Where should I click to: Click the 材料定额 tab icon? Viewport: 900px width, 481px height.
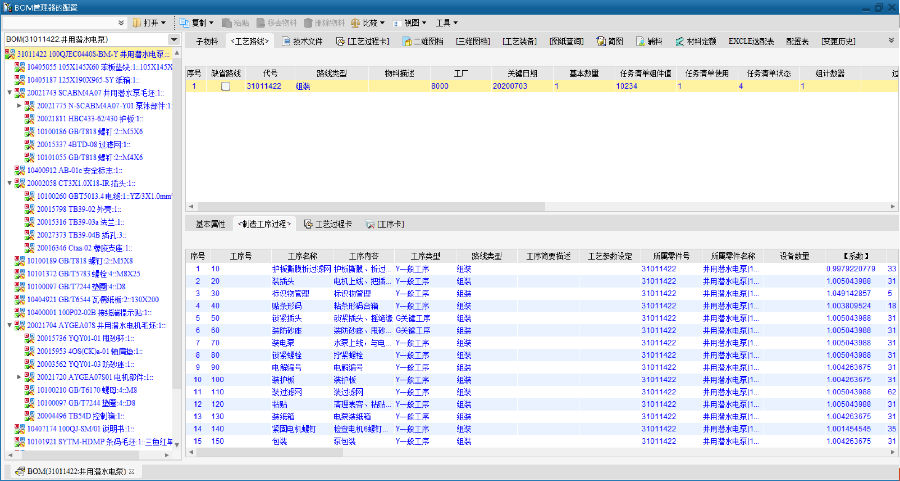(x=679, y=42)
